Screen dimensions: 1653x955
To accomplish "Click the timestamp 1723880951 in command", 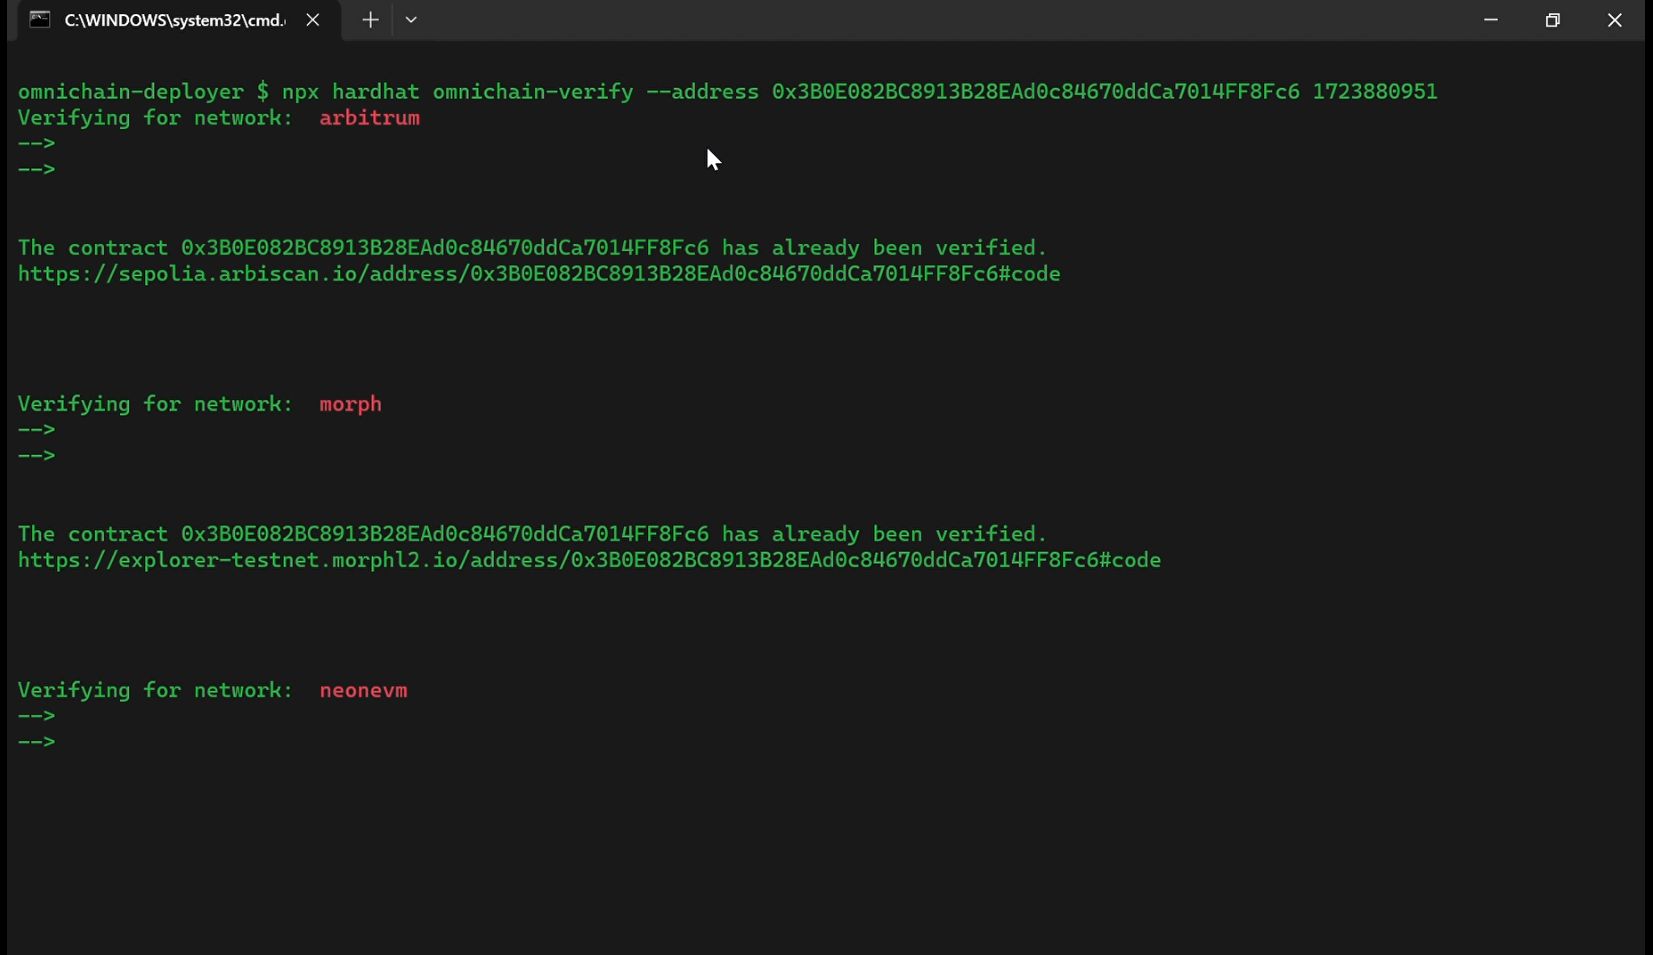I will (x=1375, y=92).
